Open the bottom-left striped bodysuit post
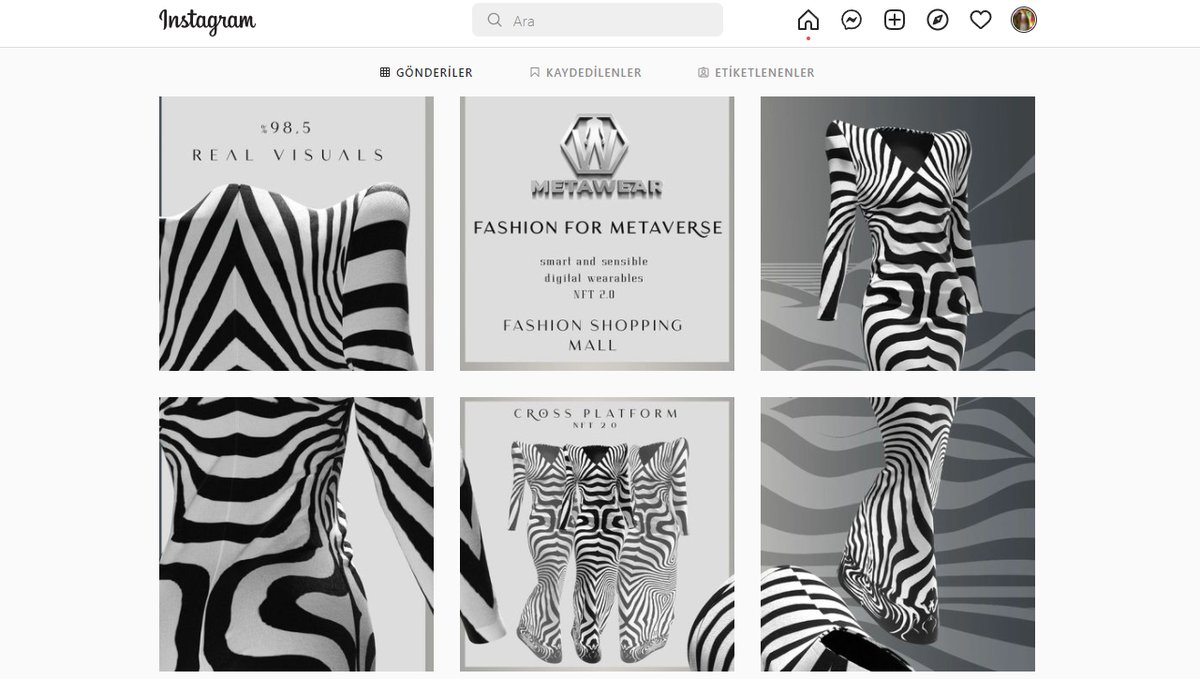 tap(295, 537)
